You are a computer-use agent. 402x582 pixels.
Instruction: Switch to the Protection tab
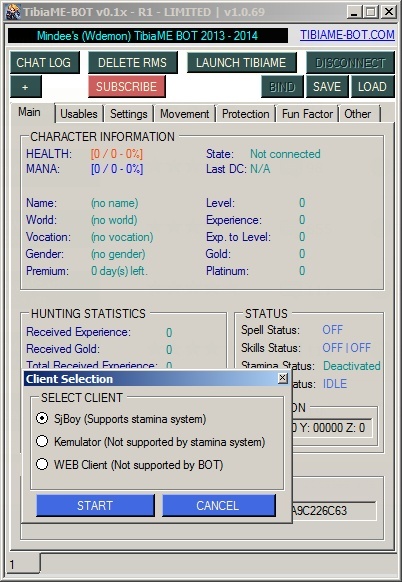click(x=246, y=114)
